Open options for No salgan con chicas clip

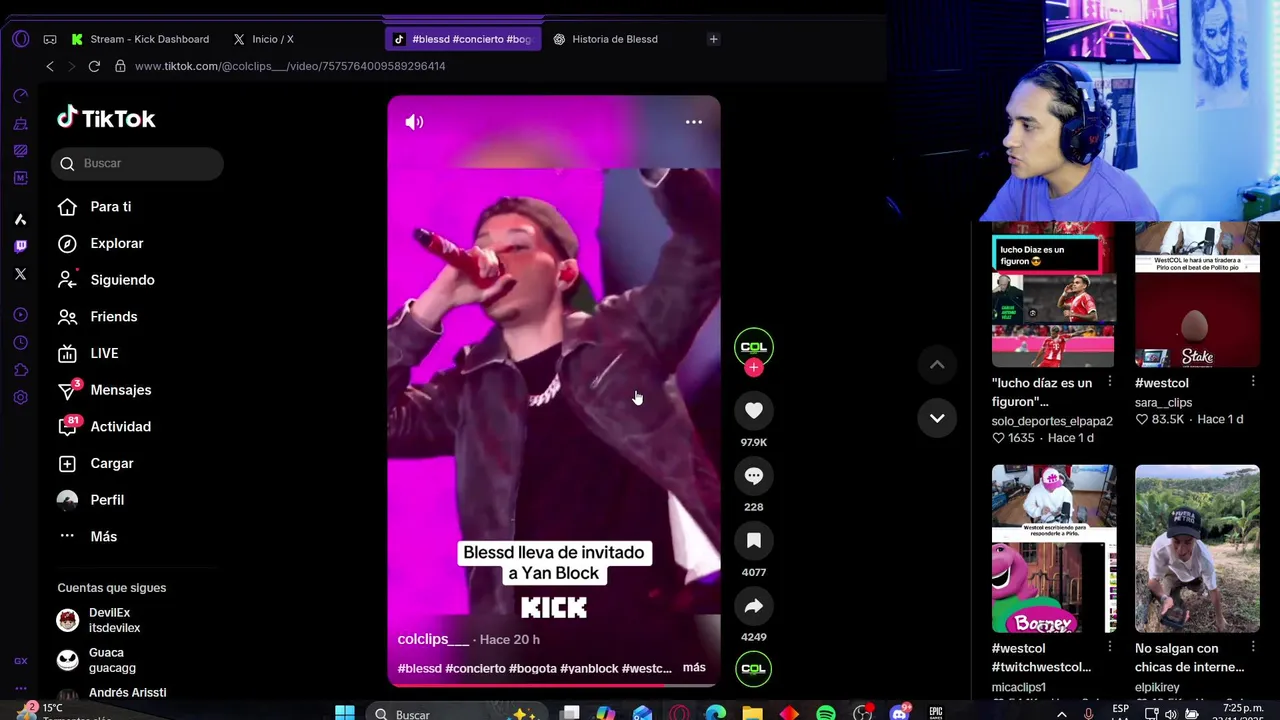(1253, 648)
